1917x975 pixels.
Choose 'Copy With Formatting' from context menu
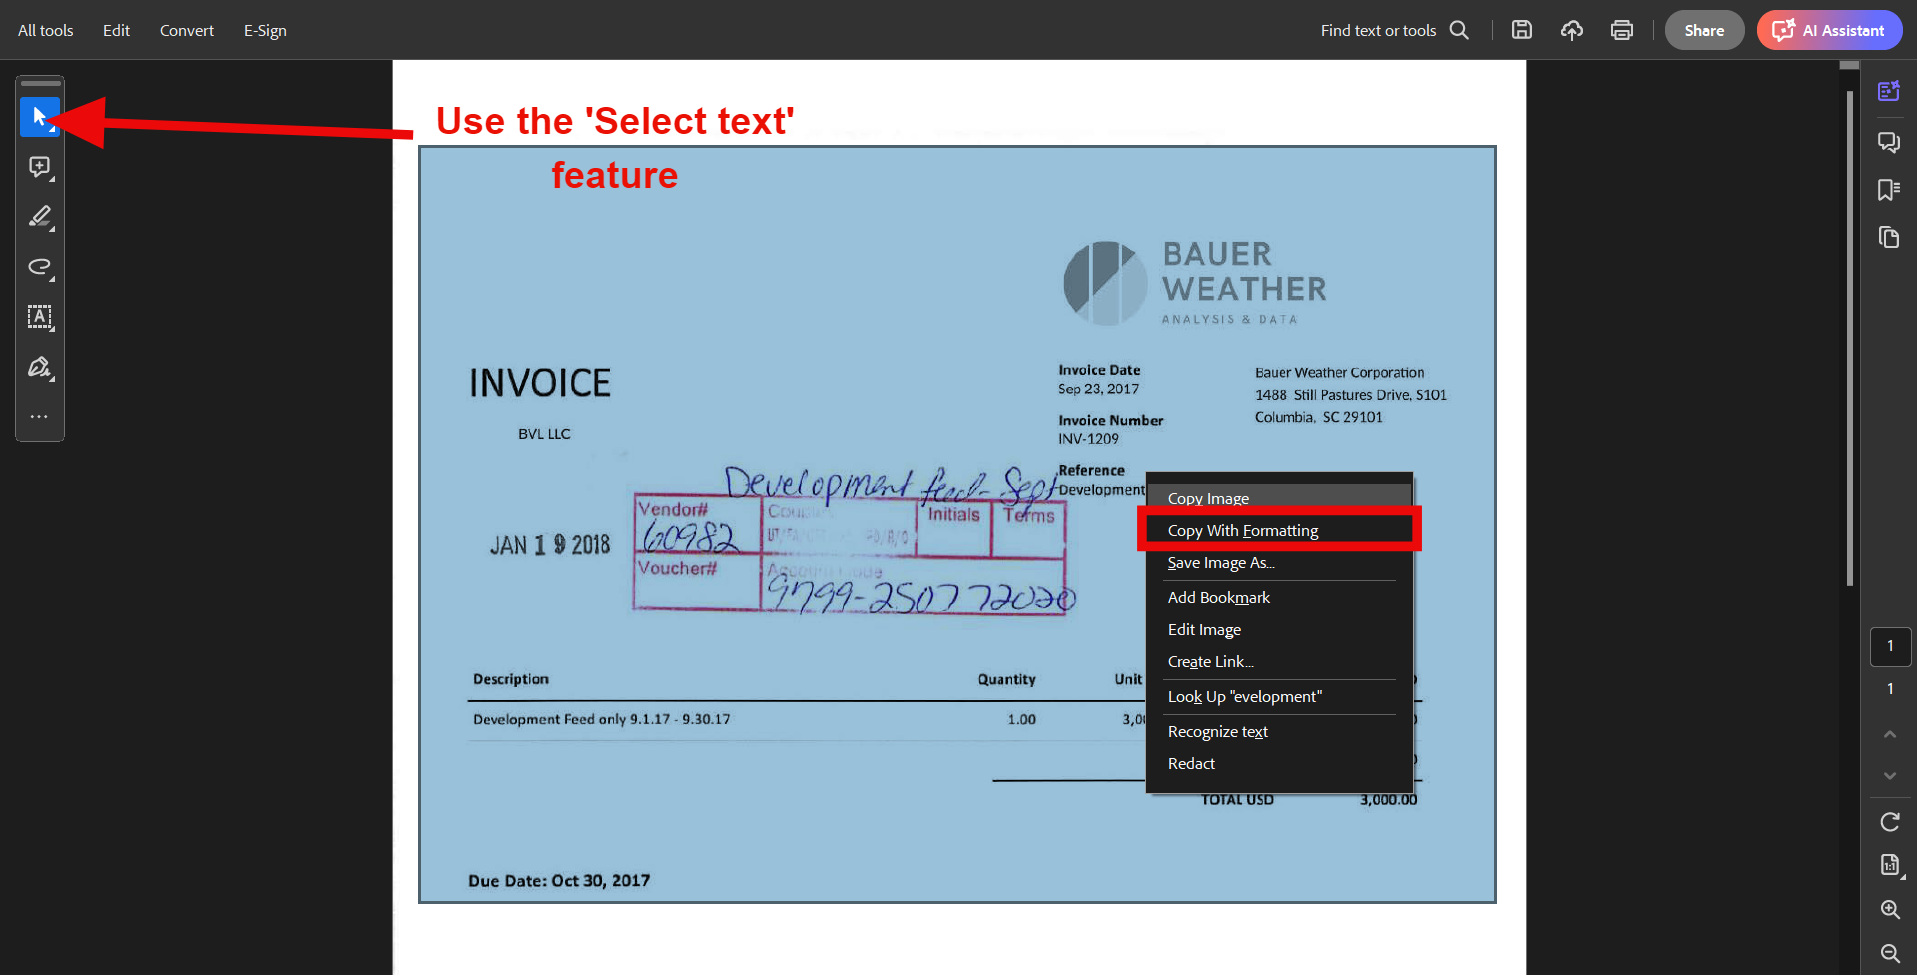(1243, 530)
